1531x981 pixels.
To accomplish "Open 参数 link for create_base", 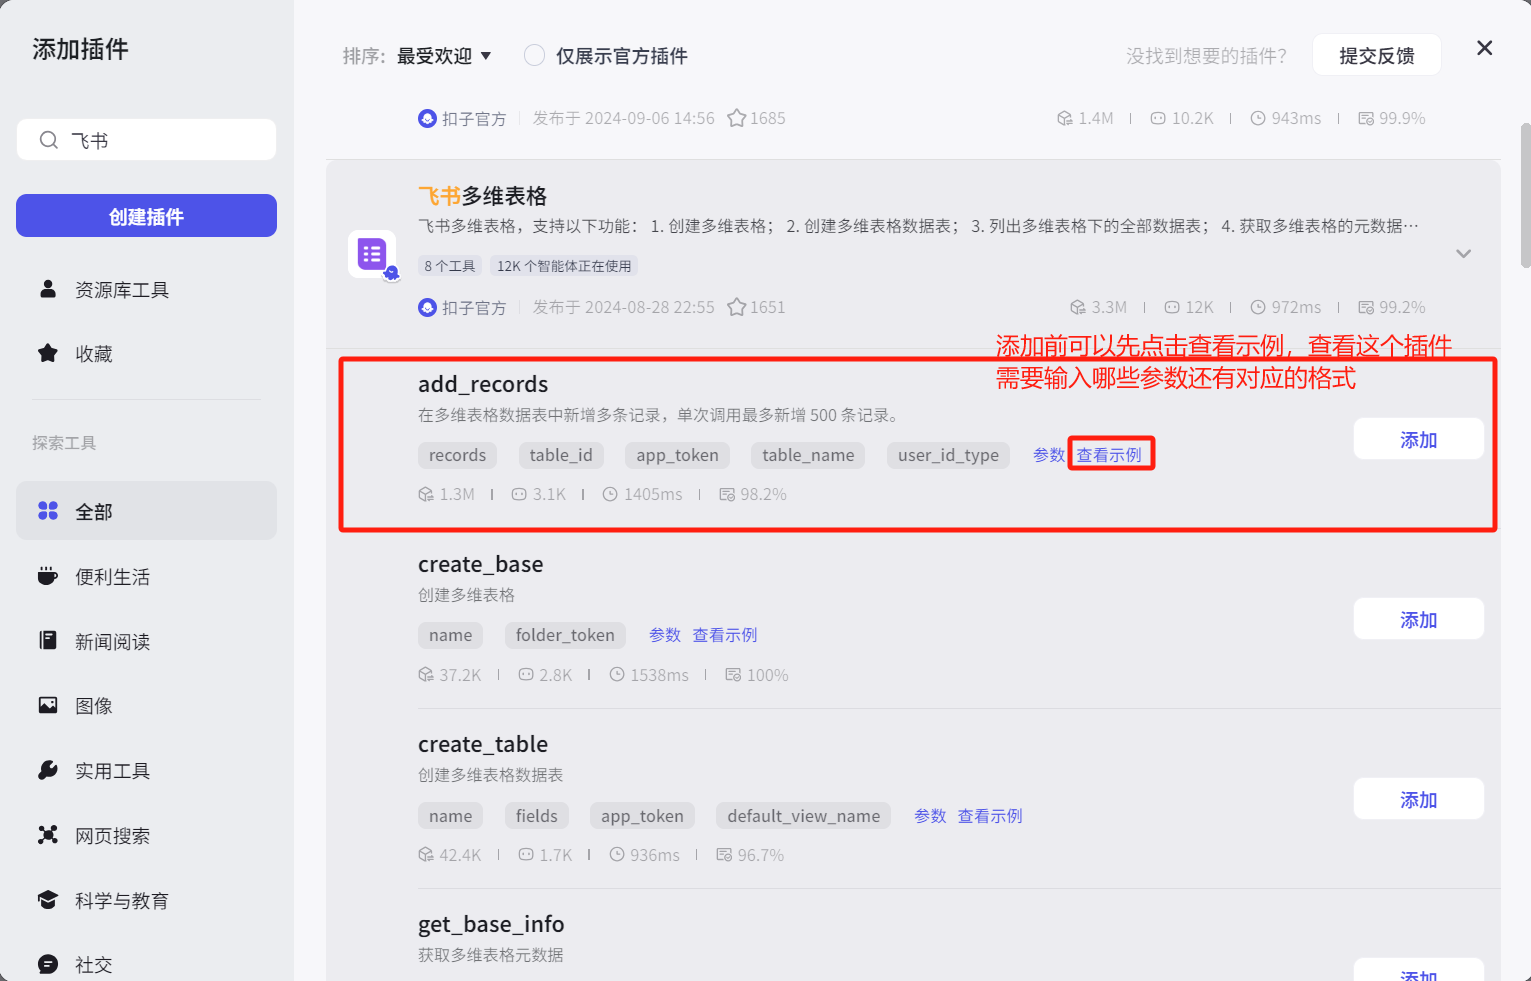I will [665, 635].
